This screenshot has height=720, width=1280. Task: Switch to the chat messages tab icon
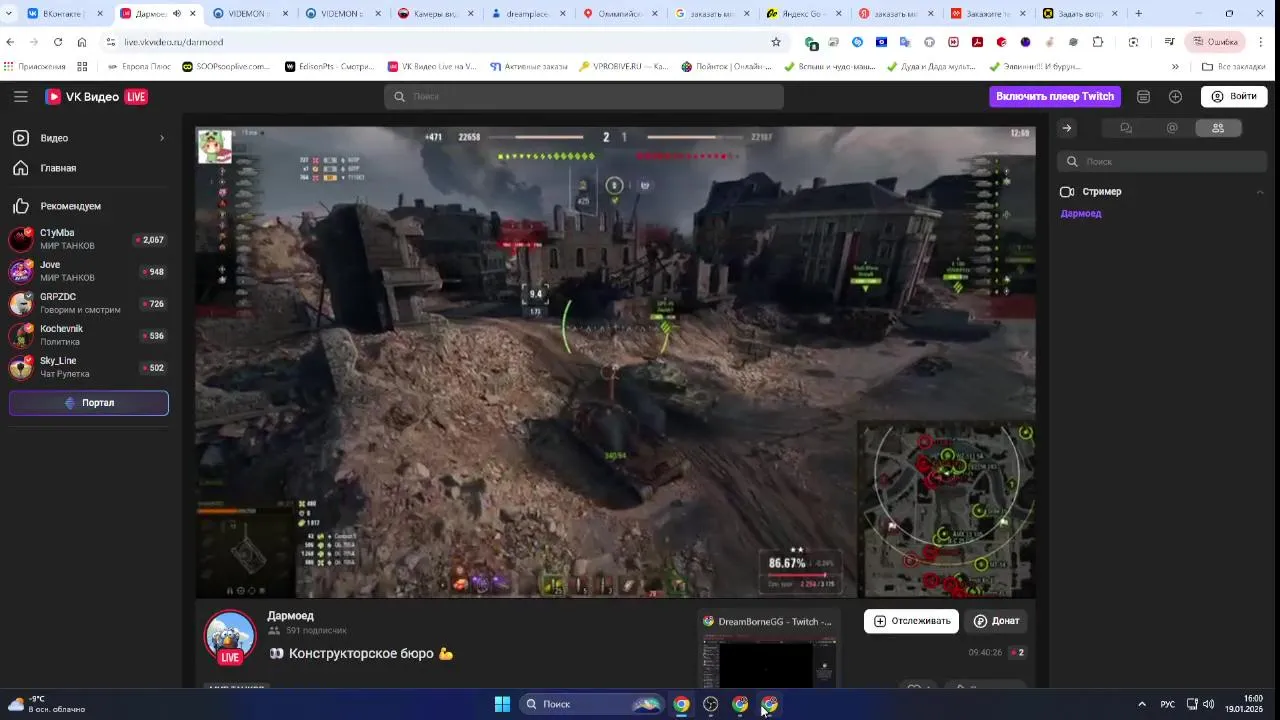click(x=1125, y=128)
